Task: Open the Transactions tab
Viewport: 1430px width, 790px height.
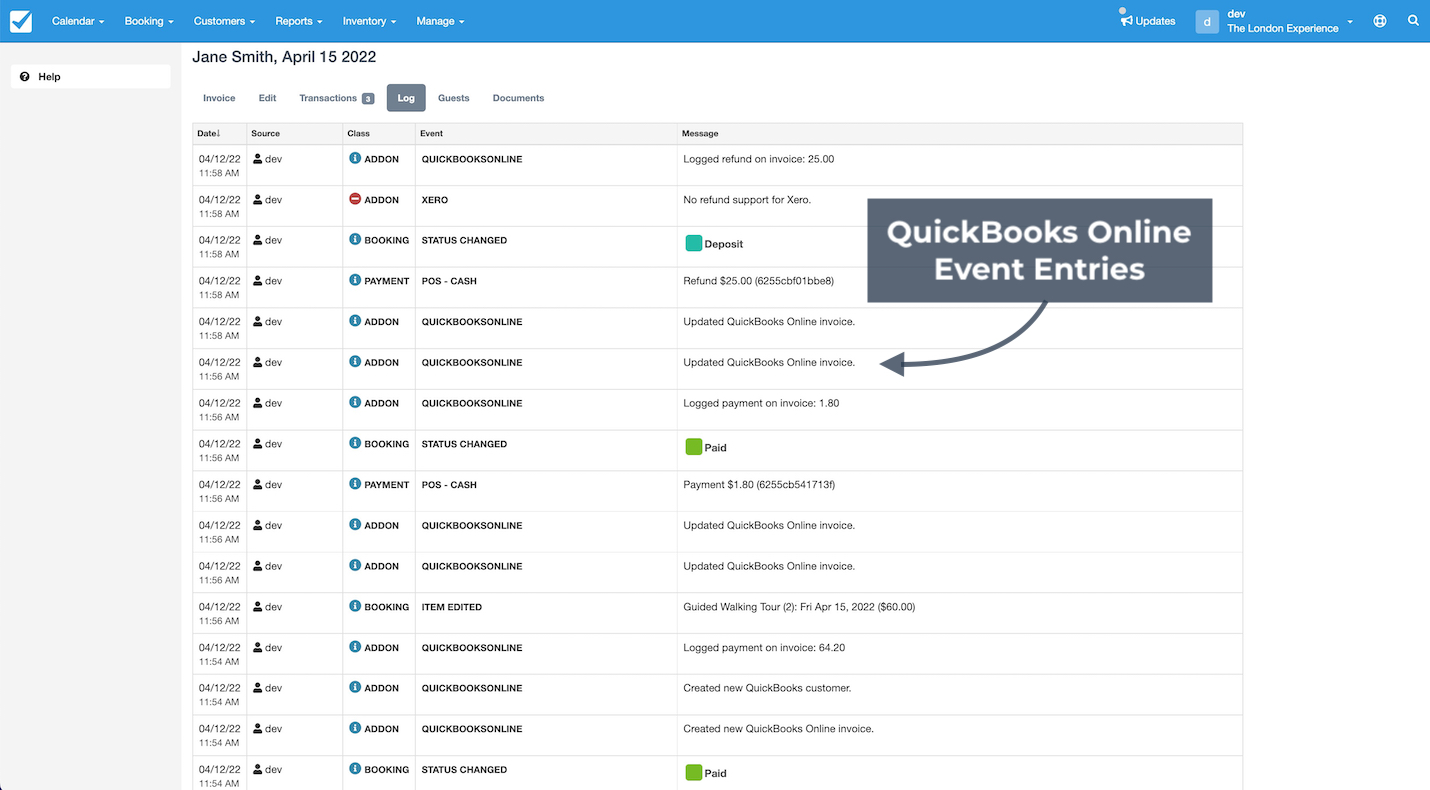Action: (336, 98)
